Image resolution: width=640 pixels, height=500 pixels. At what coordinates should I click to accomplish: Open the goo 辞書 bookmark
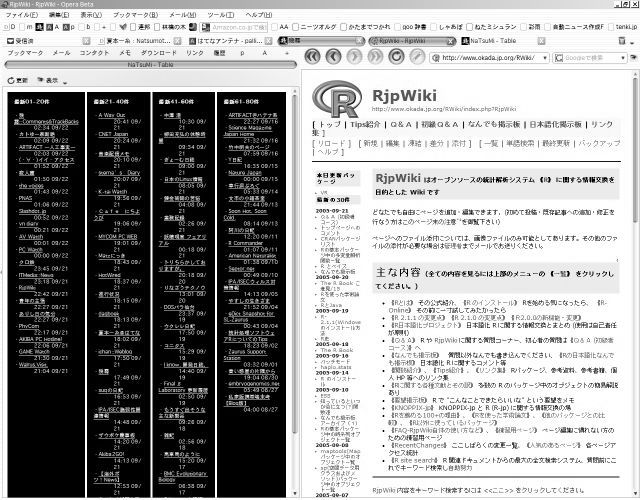411,27
